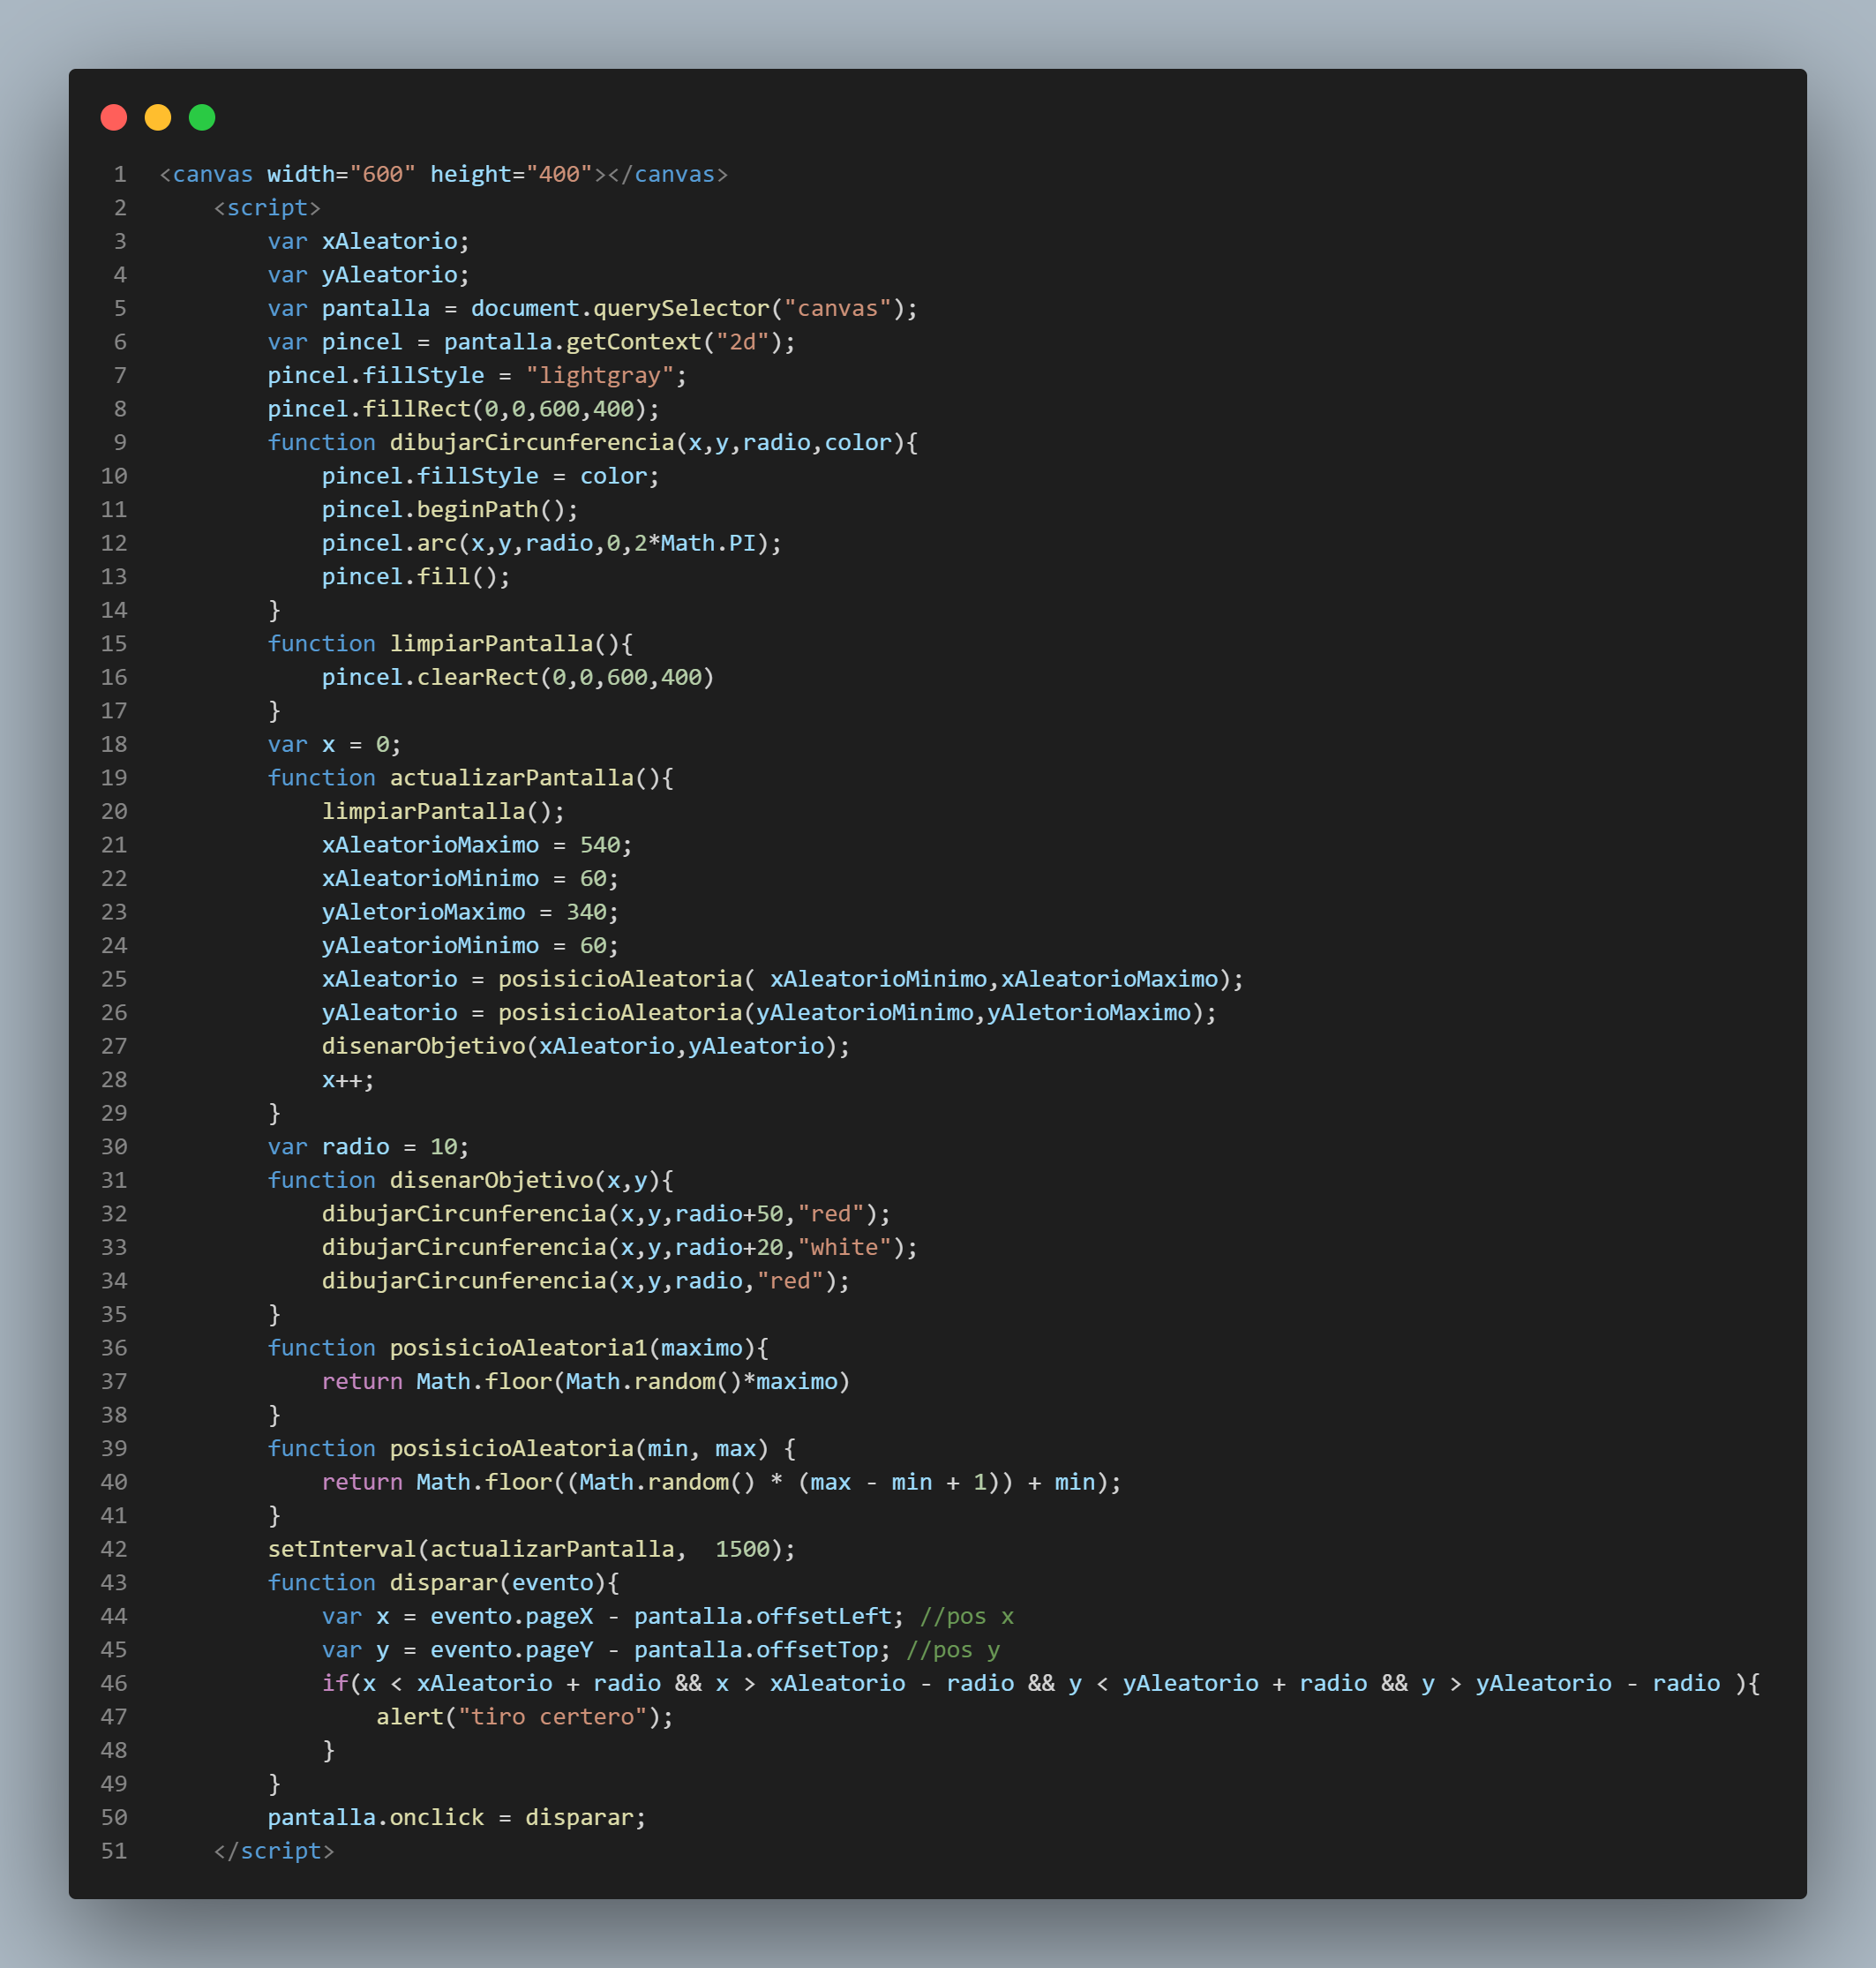Click line number 29 in gutter

[114, 1114]
